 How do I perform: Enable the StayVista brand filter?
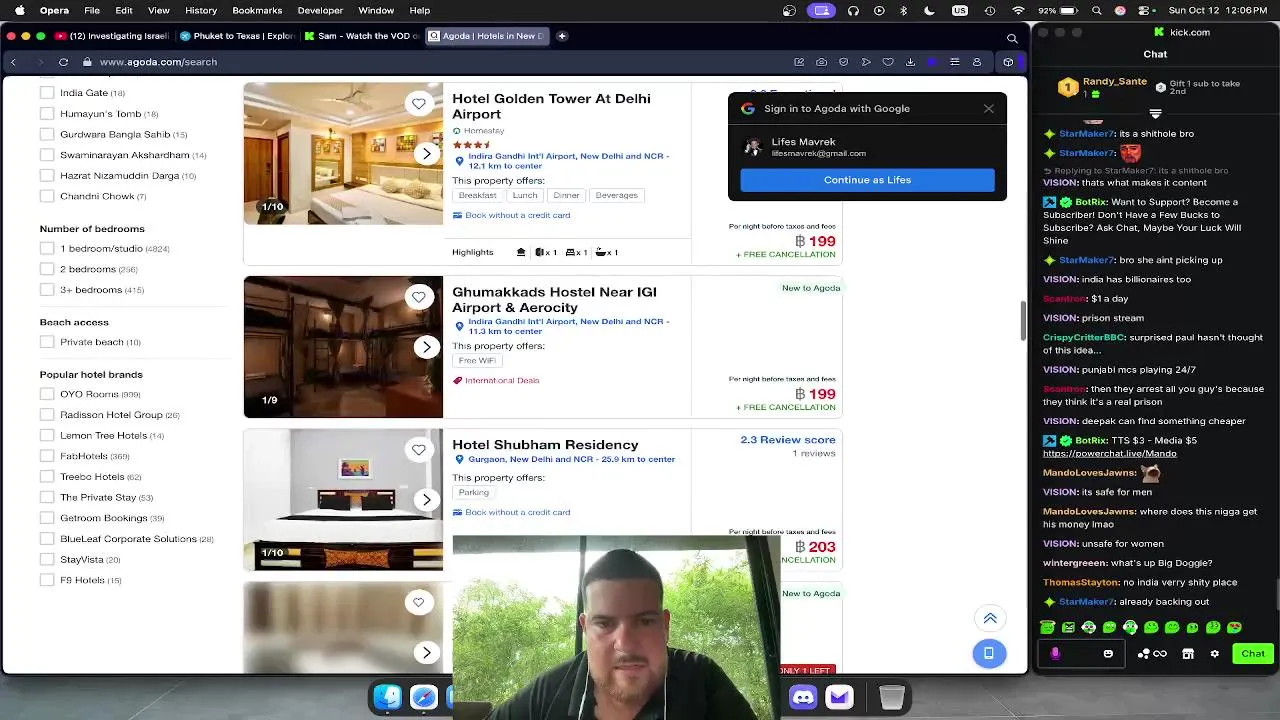[x=47, y=559]
